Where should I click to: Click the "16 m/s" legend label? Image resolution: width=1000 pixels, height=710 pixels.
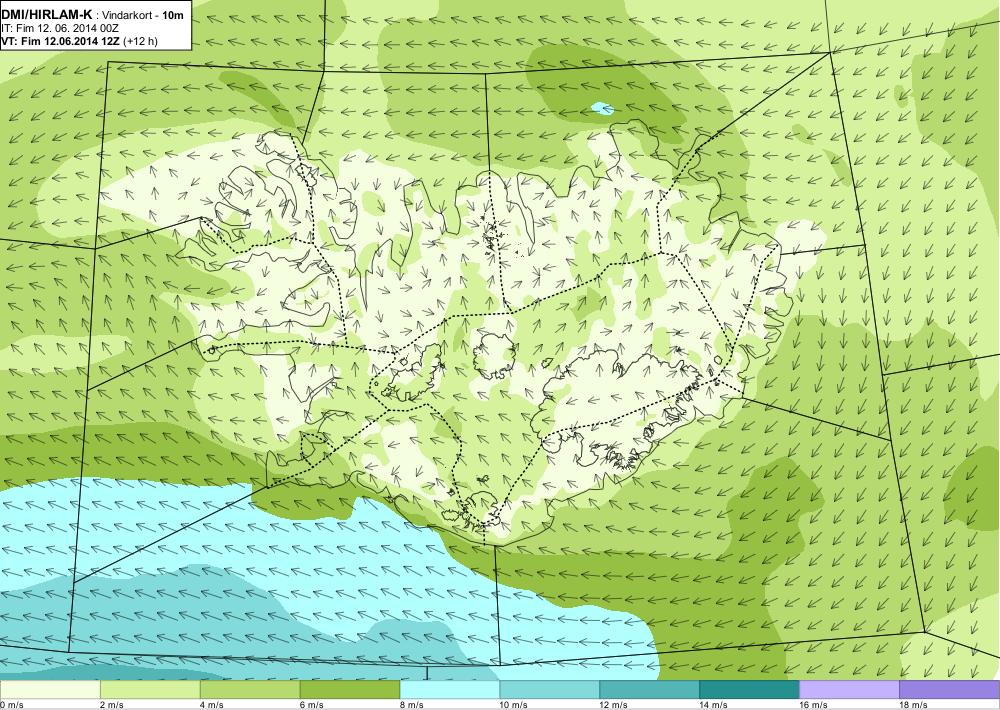(814, 705)
